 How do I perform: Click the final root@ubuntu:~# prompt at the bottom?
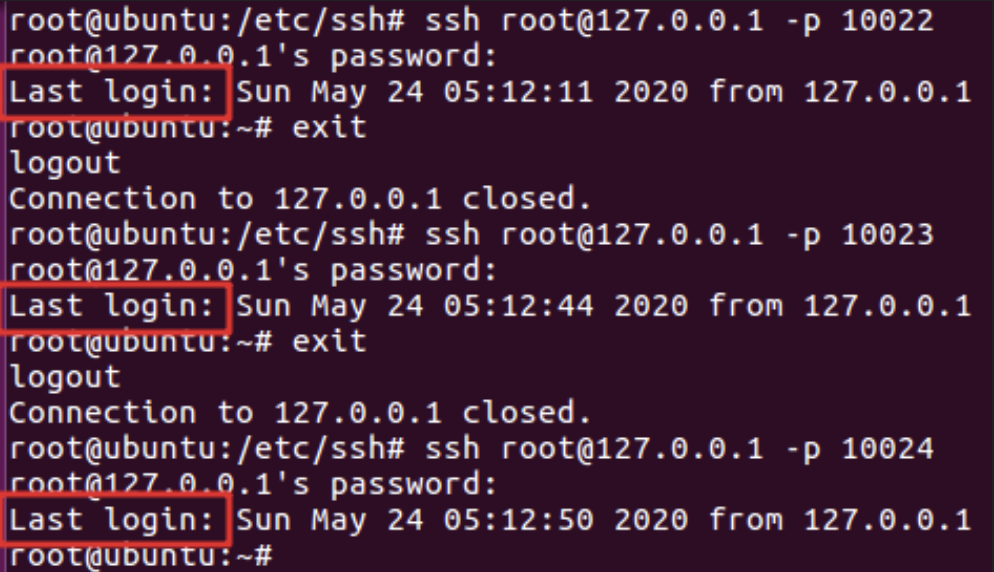point(141,556)
